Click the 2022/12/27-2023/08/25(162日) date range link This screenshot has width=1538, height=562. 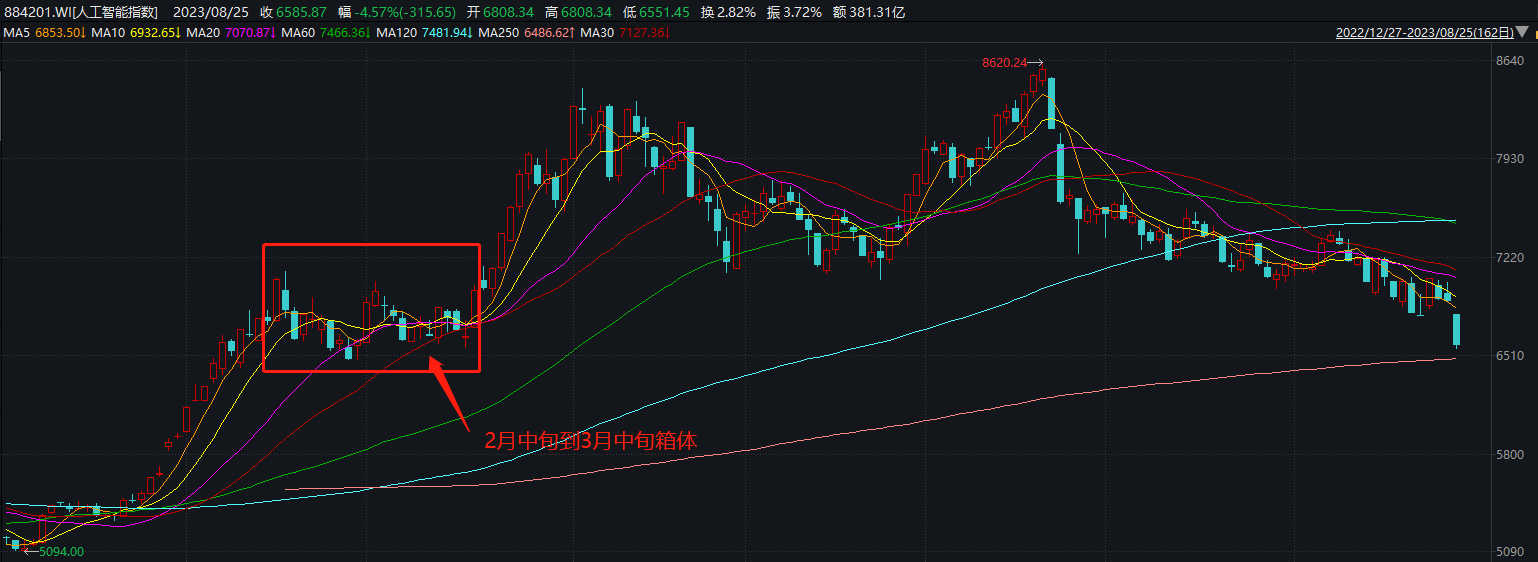(x=1425, y=33)
